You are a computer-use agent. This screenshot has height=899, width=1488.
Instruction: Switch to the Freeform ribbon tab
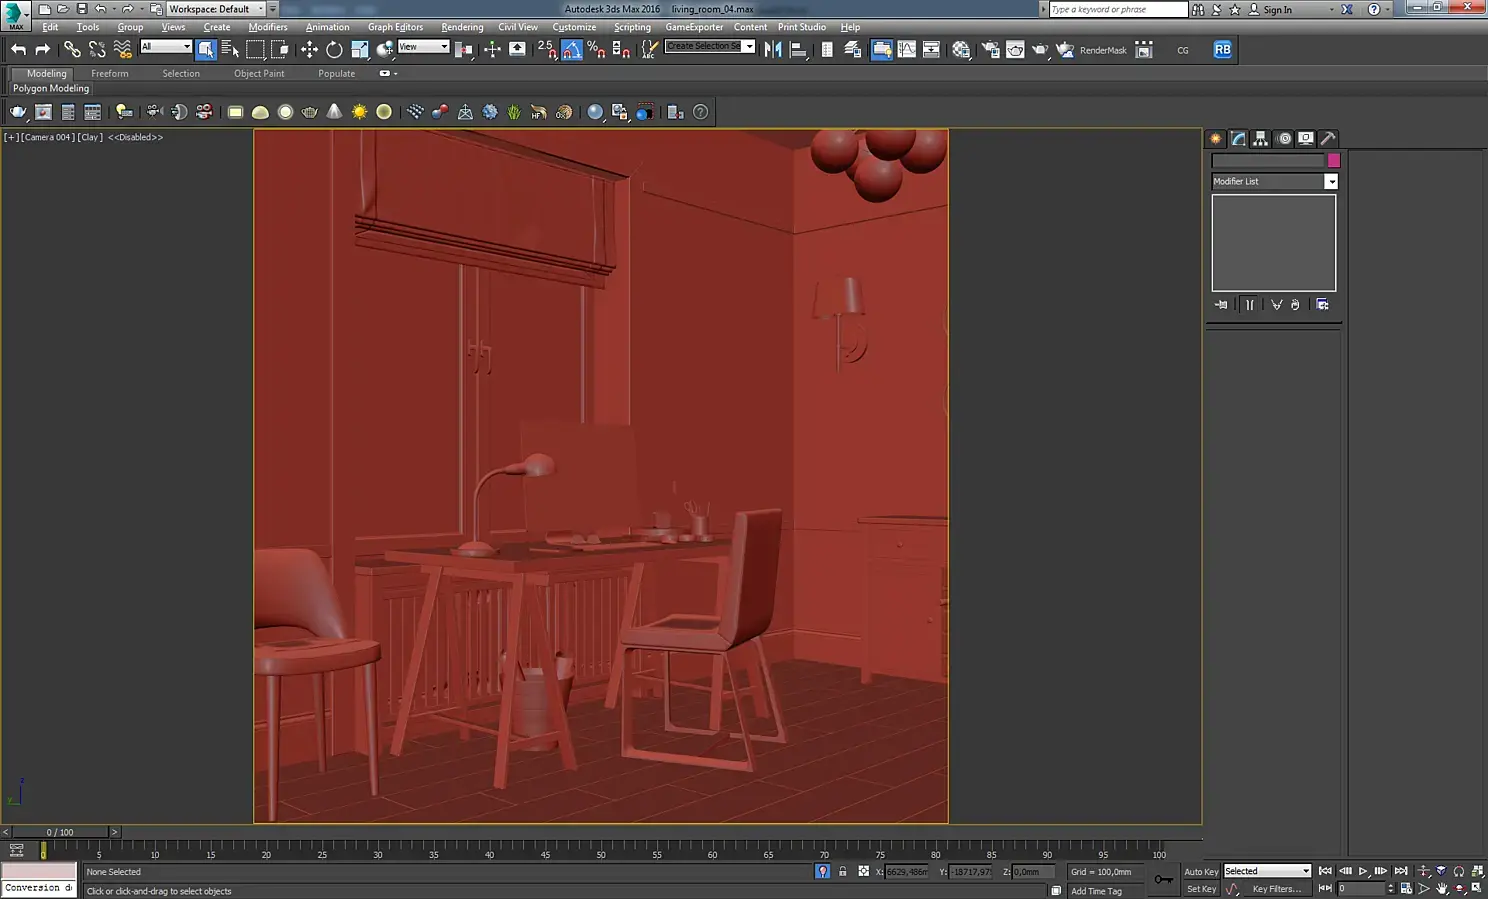point(109,74)
